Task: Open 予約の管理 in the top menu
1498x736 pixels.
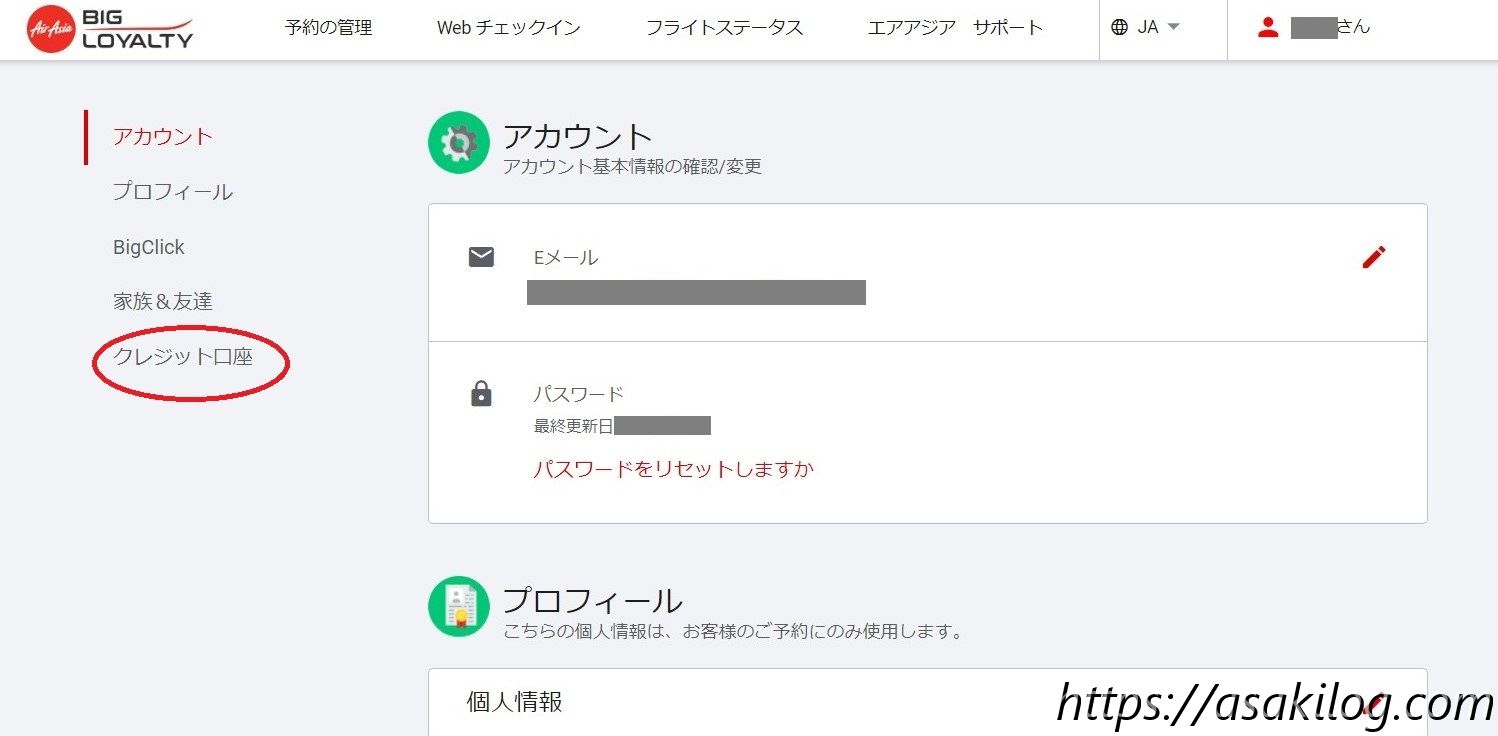Action: (328, 28)
